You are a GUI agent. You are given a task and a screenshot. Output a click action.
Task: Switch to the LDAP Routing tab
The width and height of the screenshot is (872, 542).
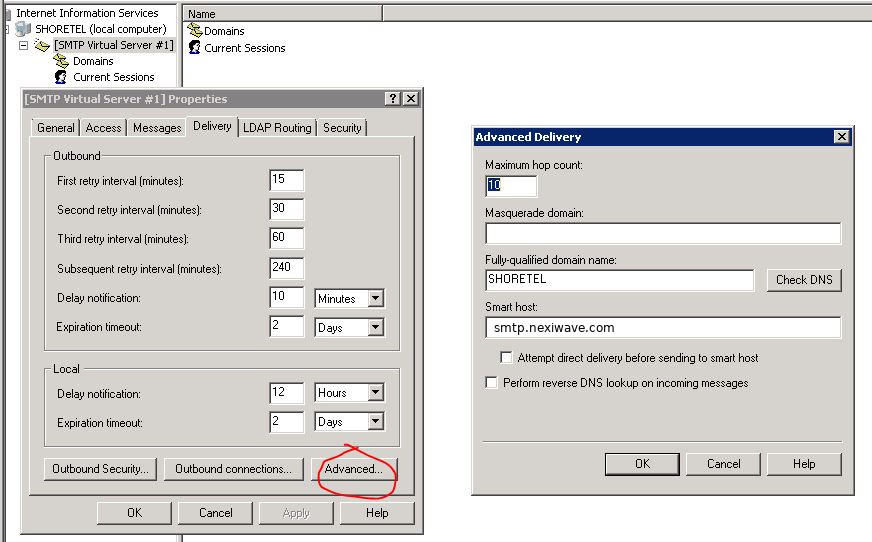(x=278, y=128)
